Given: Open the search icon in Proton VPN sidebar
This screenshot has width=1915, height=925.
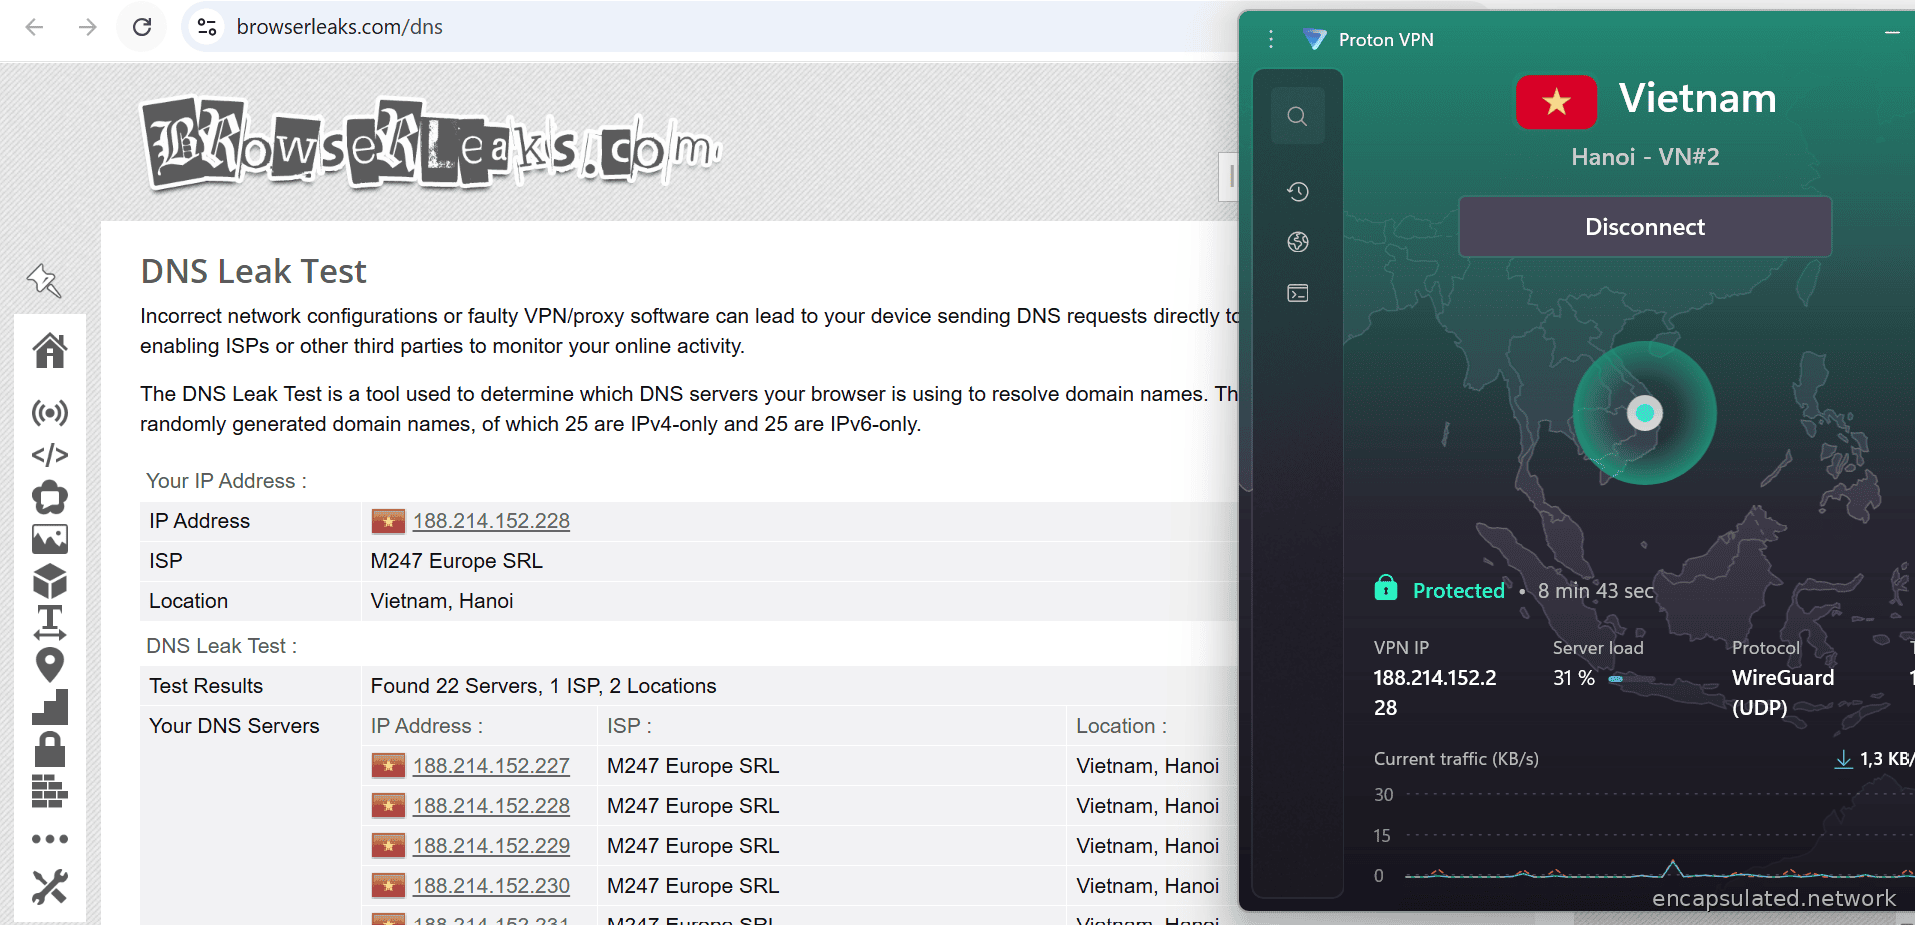Looking at the screenshot, I should [1297, 116].
